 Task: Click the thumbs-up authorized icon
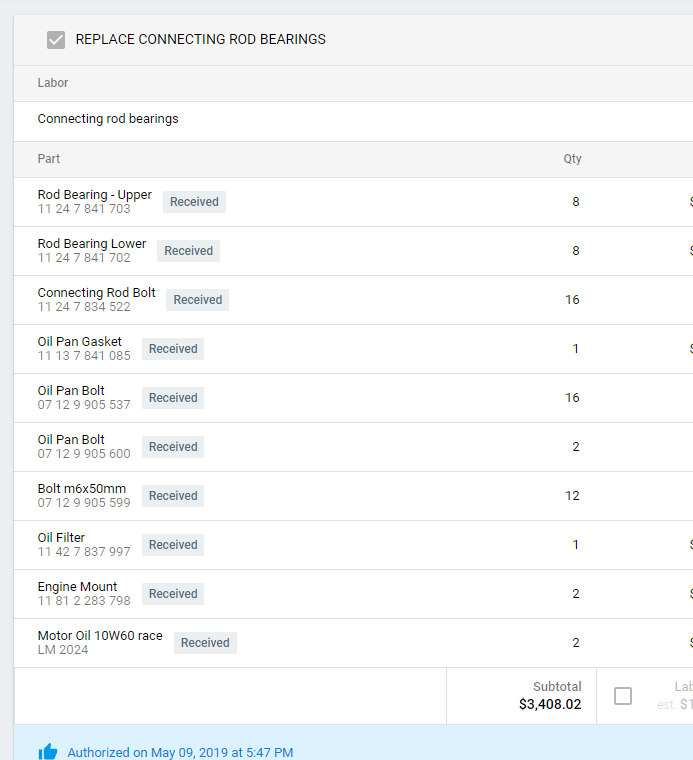click(48, 752)
